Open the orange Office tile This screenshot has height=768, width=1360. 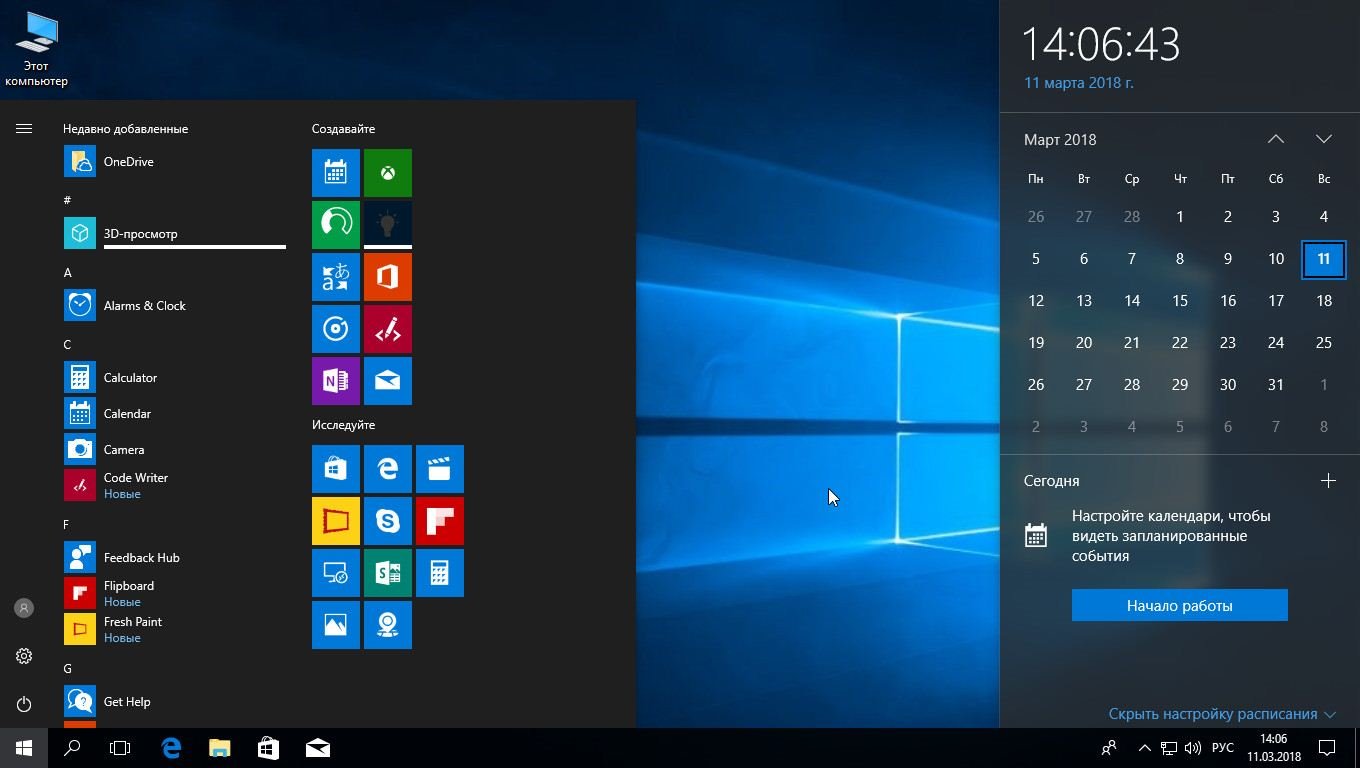[x=388, y=277]
